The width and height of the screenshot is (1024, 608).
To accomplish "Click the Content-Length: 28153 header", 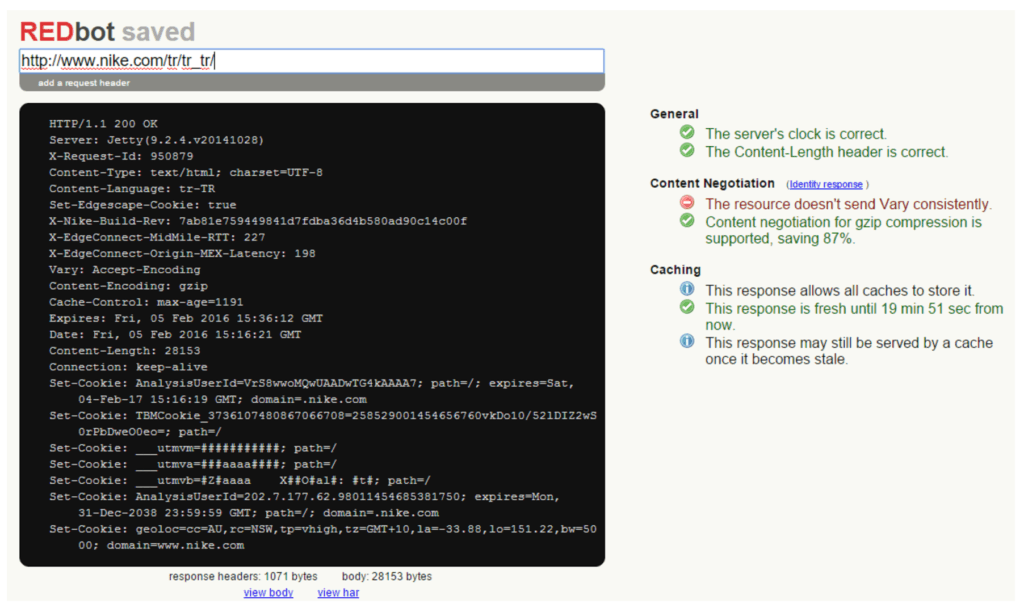I will coord(125,351).
